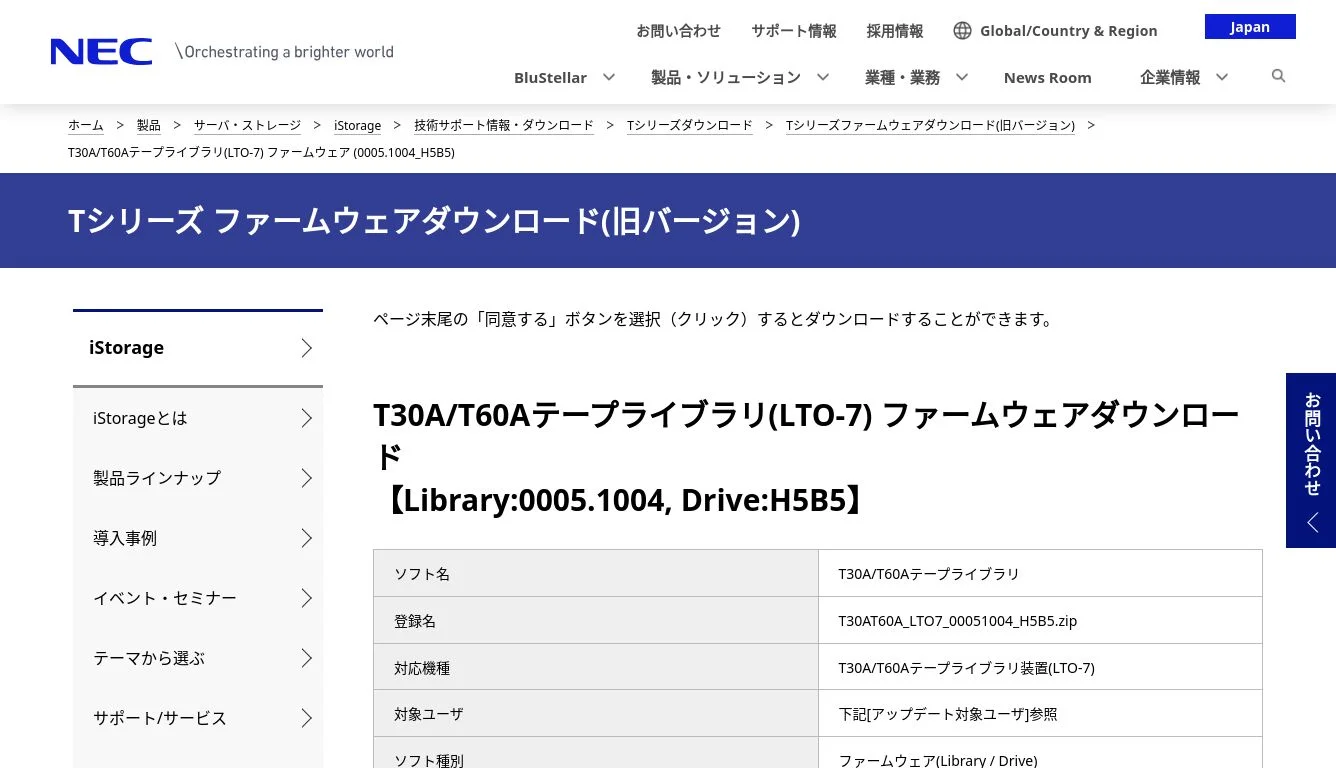Click the NEC logo
The height and width of the screenshot is (768, 1336).
coord(101,52)
